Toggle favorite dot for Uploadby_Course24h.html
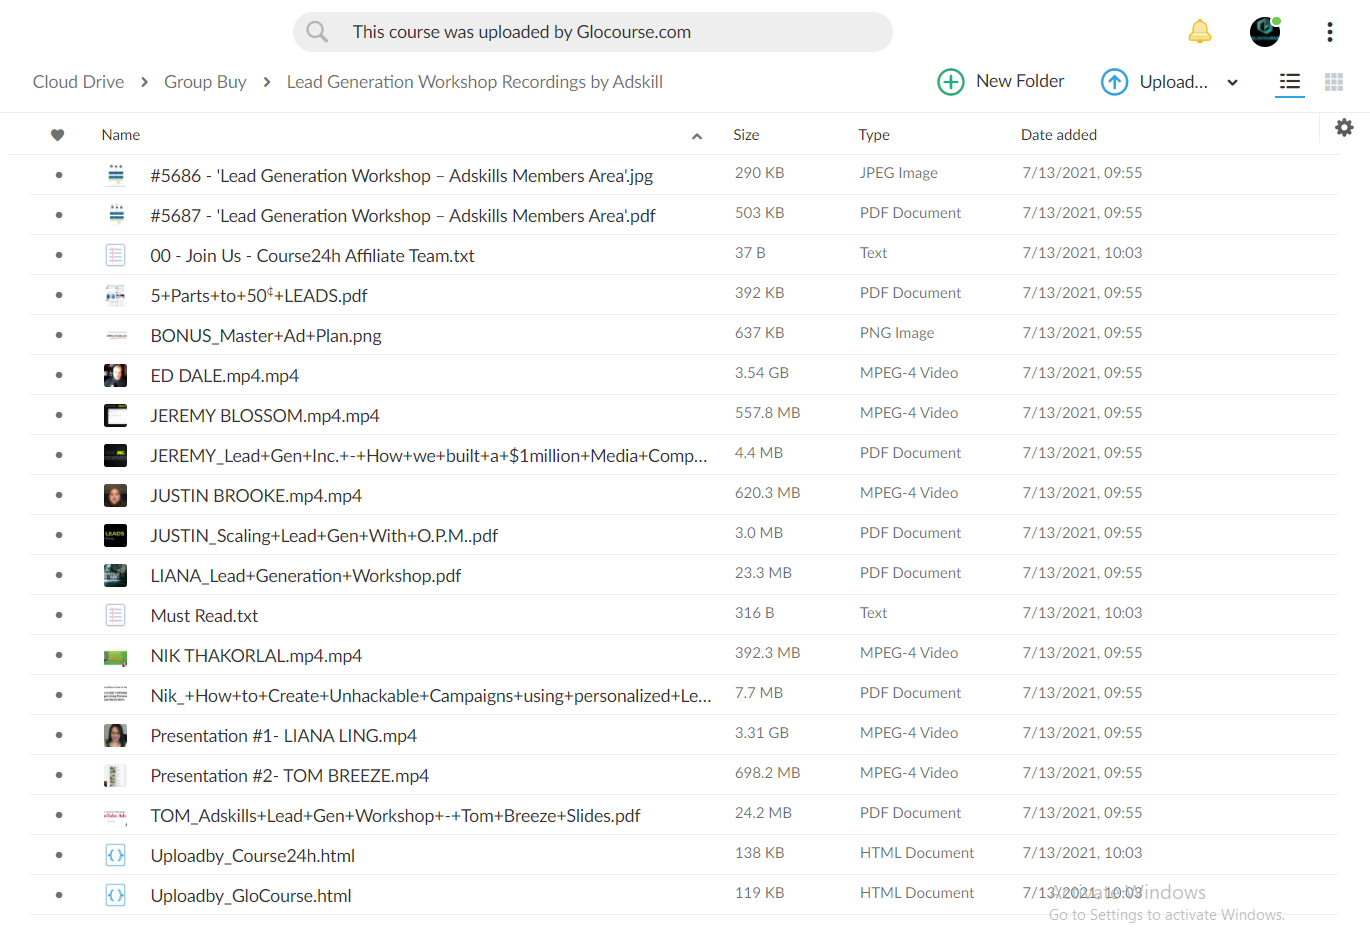1370x936 pixels. [x=59, y=855]
